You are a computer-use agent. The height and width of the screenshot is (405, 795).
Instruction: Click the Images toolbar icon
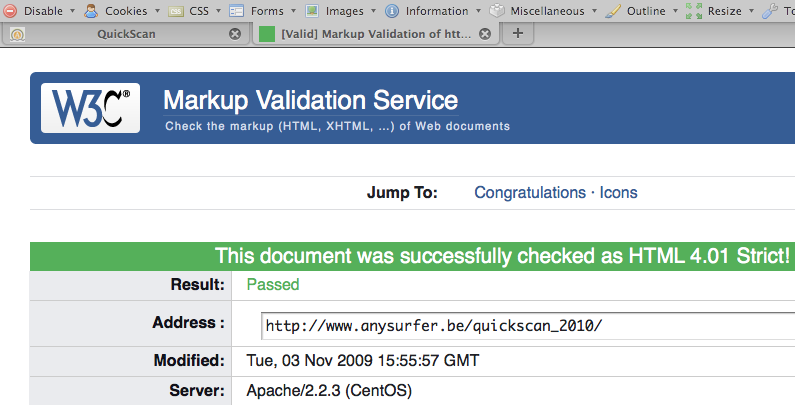312,11
